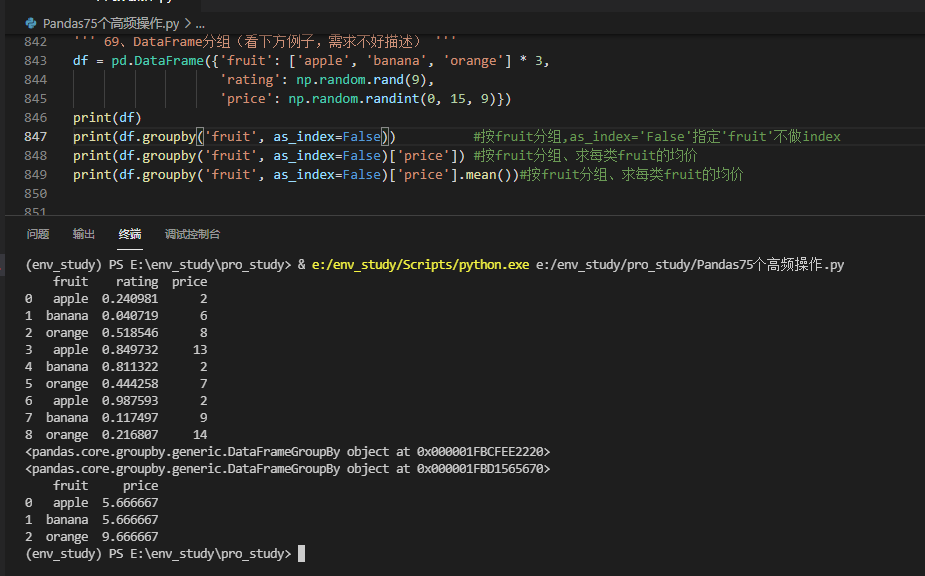Place cursor on print(df) code line
The height and width of the screenshot is (576, 925).
click(107, 118)
